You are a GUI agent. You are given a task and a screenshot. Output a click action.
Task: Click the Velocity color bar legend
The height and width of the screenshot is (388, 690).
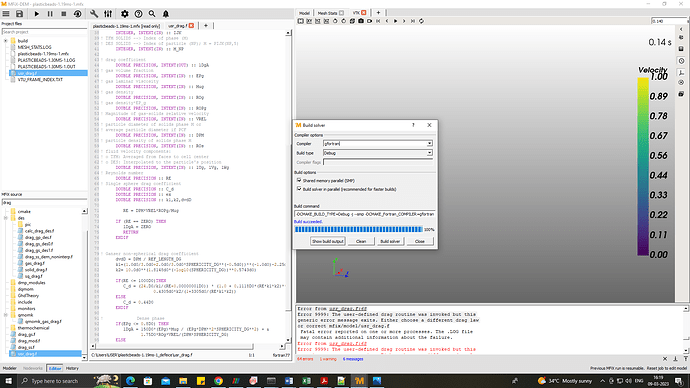click(642, 166)
